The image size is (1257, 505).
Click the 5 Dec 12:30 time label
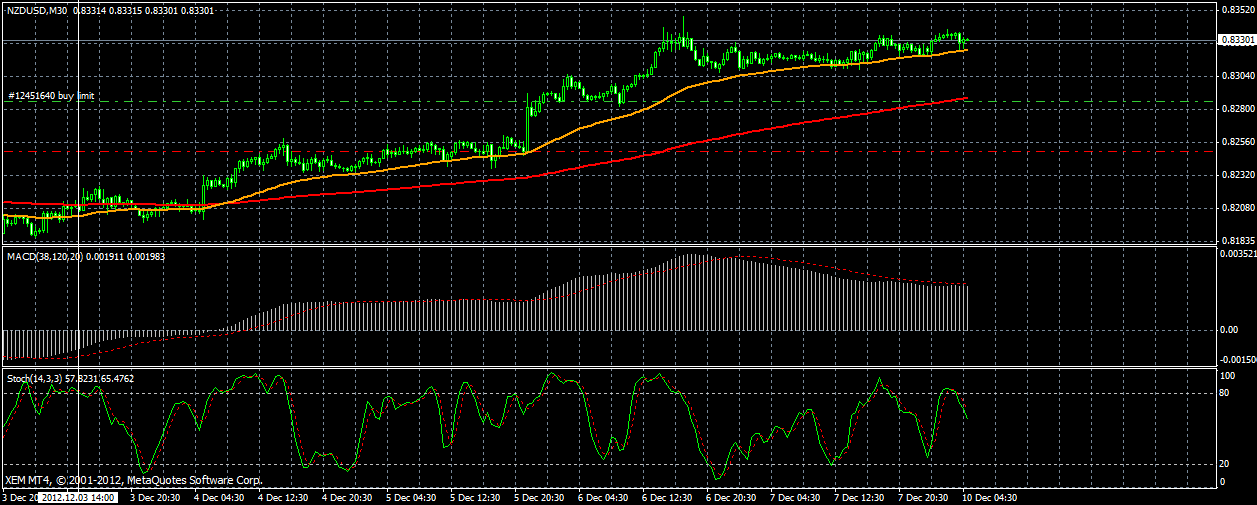(x=477, y=497)
